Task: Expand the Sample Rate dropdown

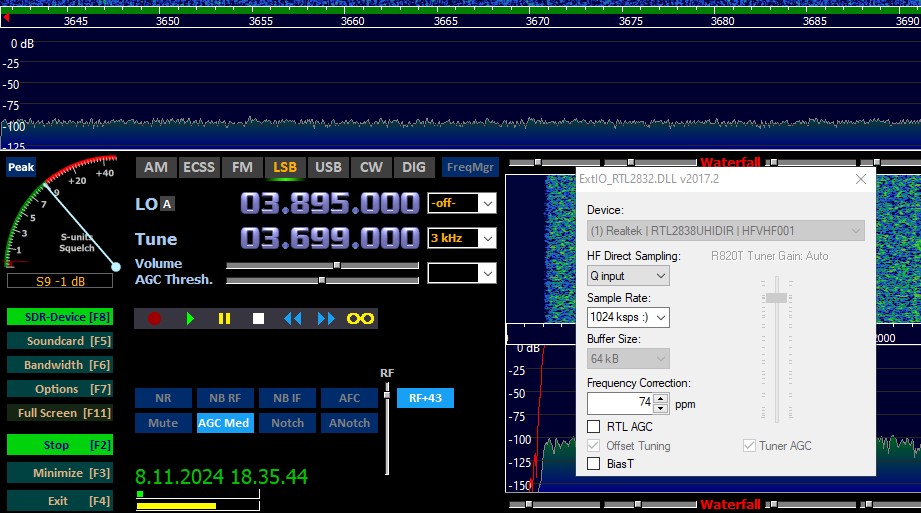Action: (628, 317)
